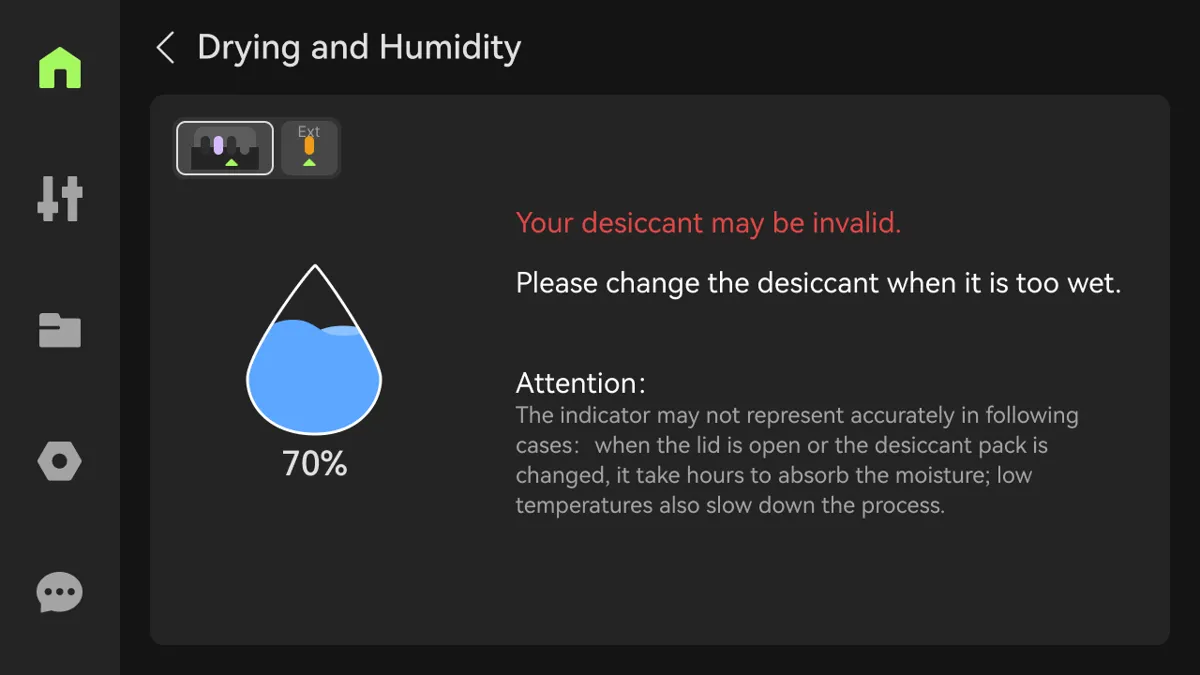Open the hexagon nut Settings icon
Screen dimensions: 1200x675
click(60, 461)
